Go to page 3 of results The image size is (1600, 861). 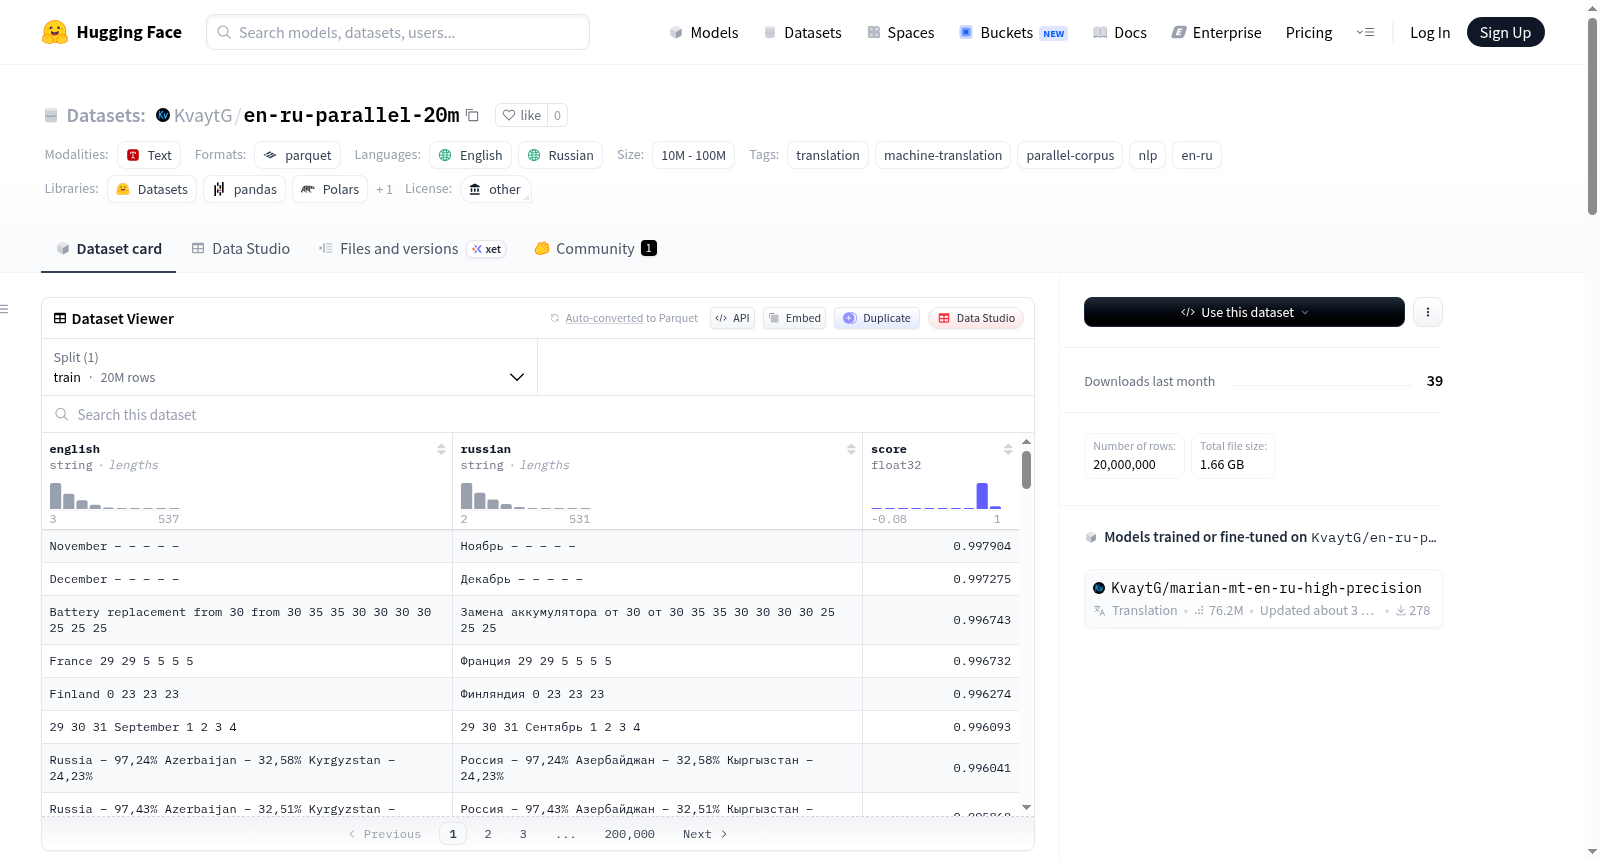pos(523,834)
